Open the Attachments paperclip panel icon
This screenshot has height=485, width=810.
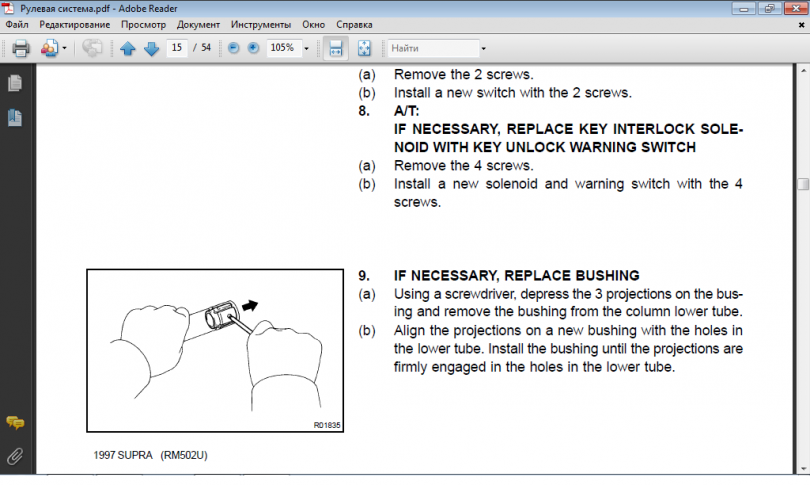pos(15,457)
